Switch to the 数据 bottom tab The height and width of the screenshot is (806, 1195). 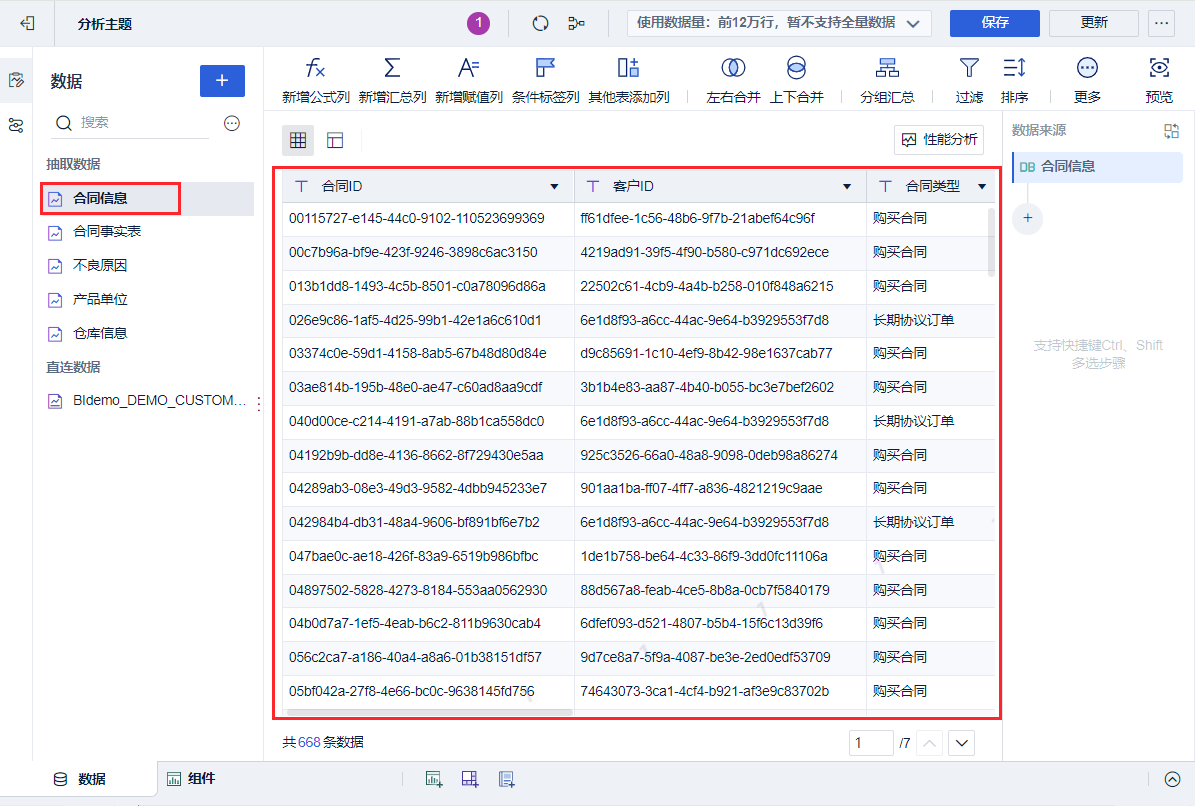click(x=79, y=779)
